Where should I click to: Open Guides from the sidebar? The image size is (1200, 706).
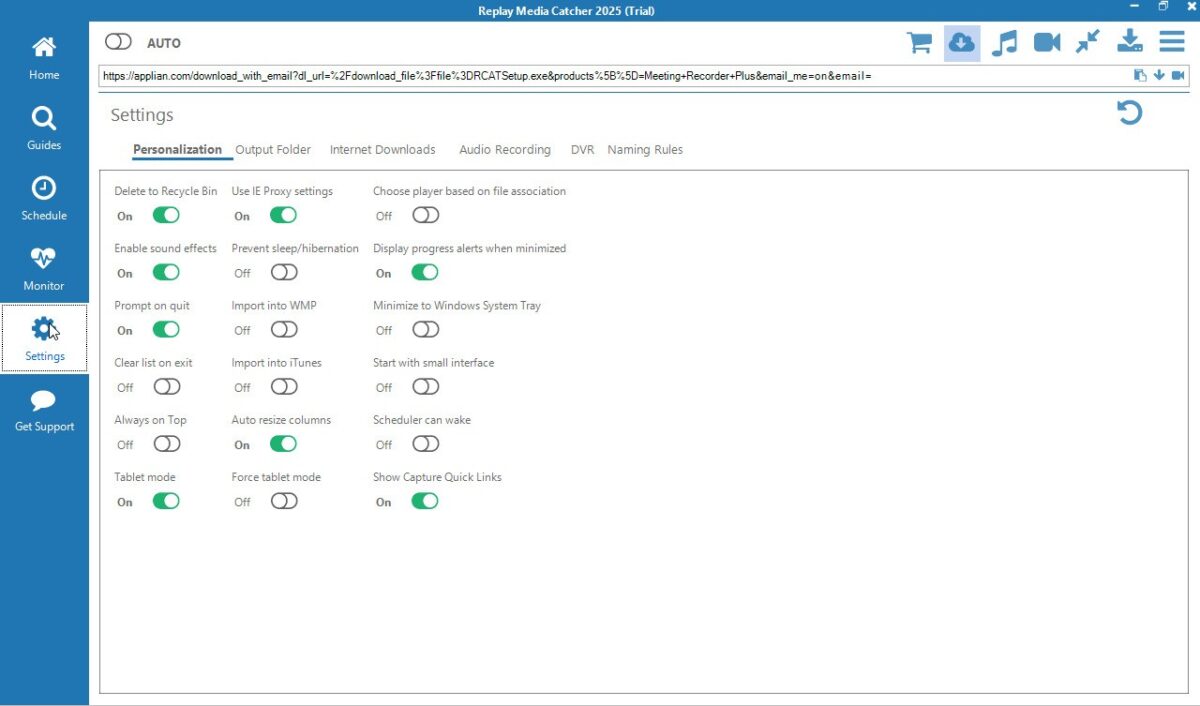click(x=44, y=129)
